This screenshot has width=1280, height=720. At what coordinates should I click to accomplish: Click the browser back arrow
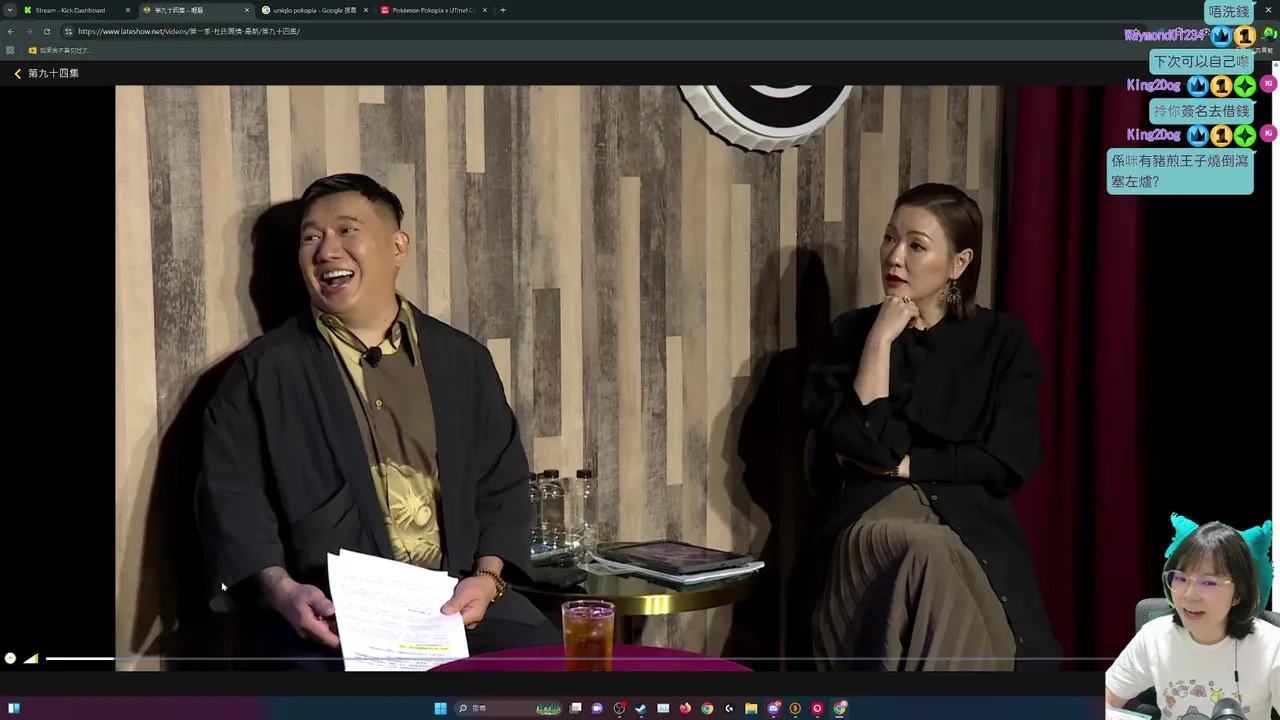pyautogui.click(x=10, y=31)
